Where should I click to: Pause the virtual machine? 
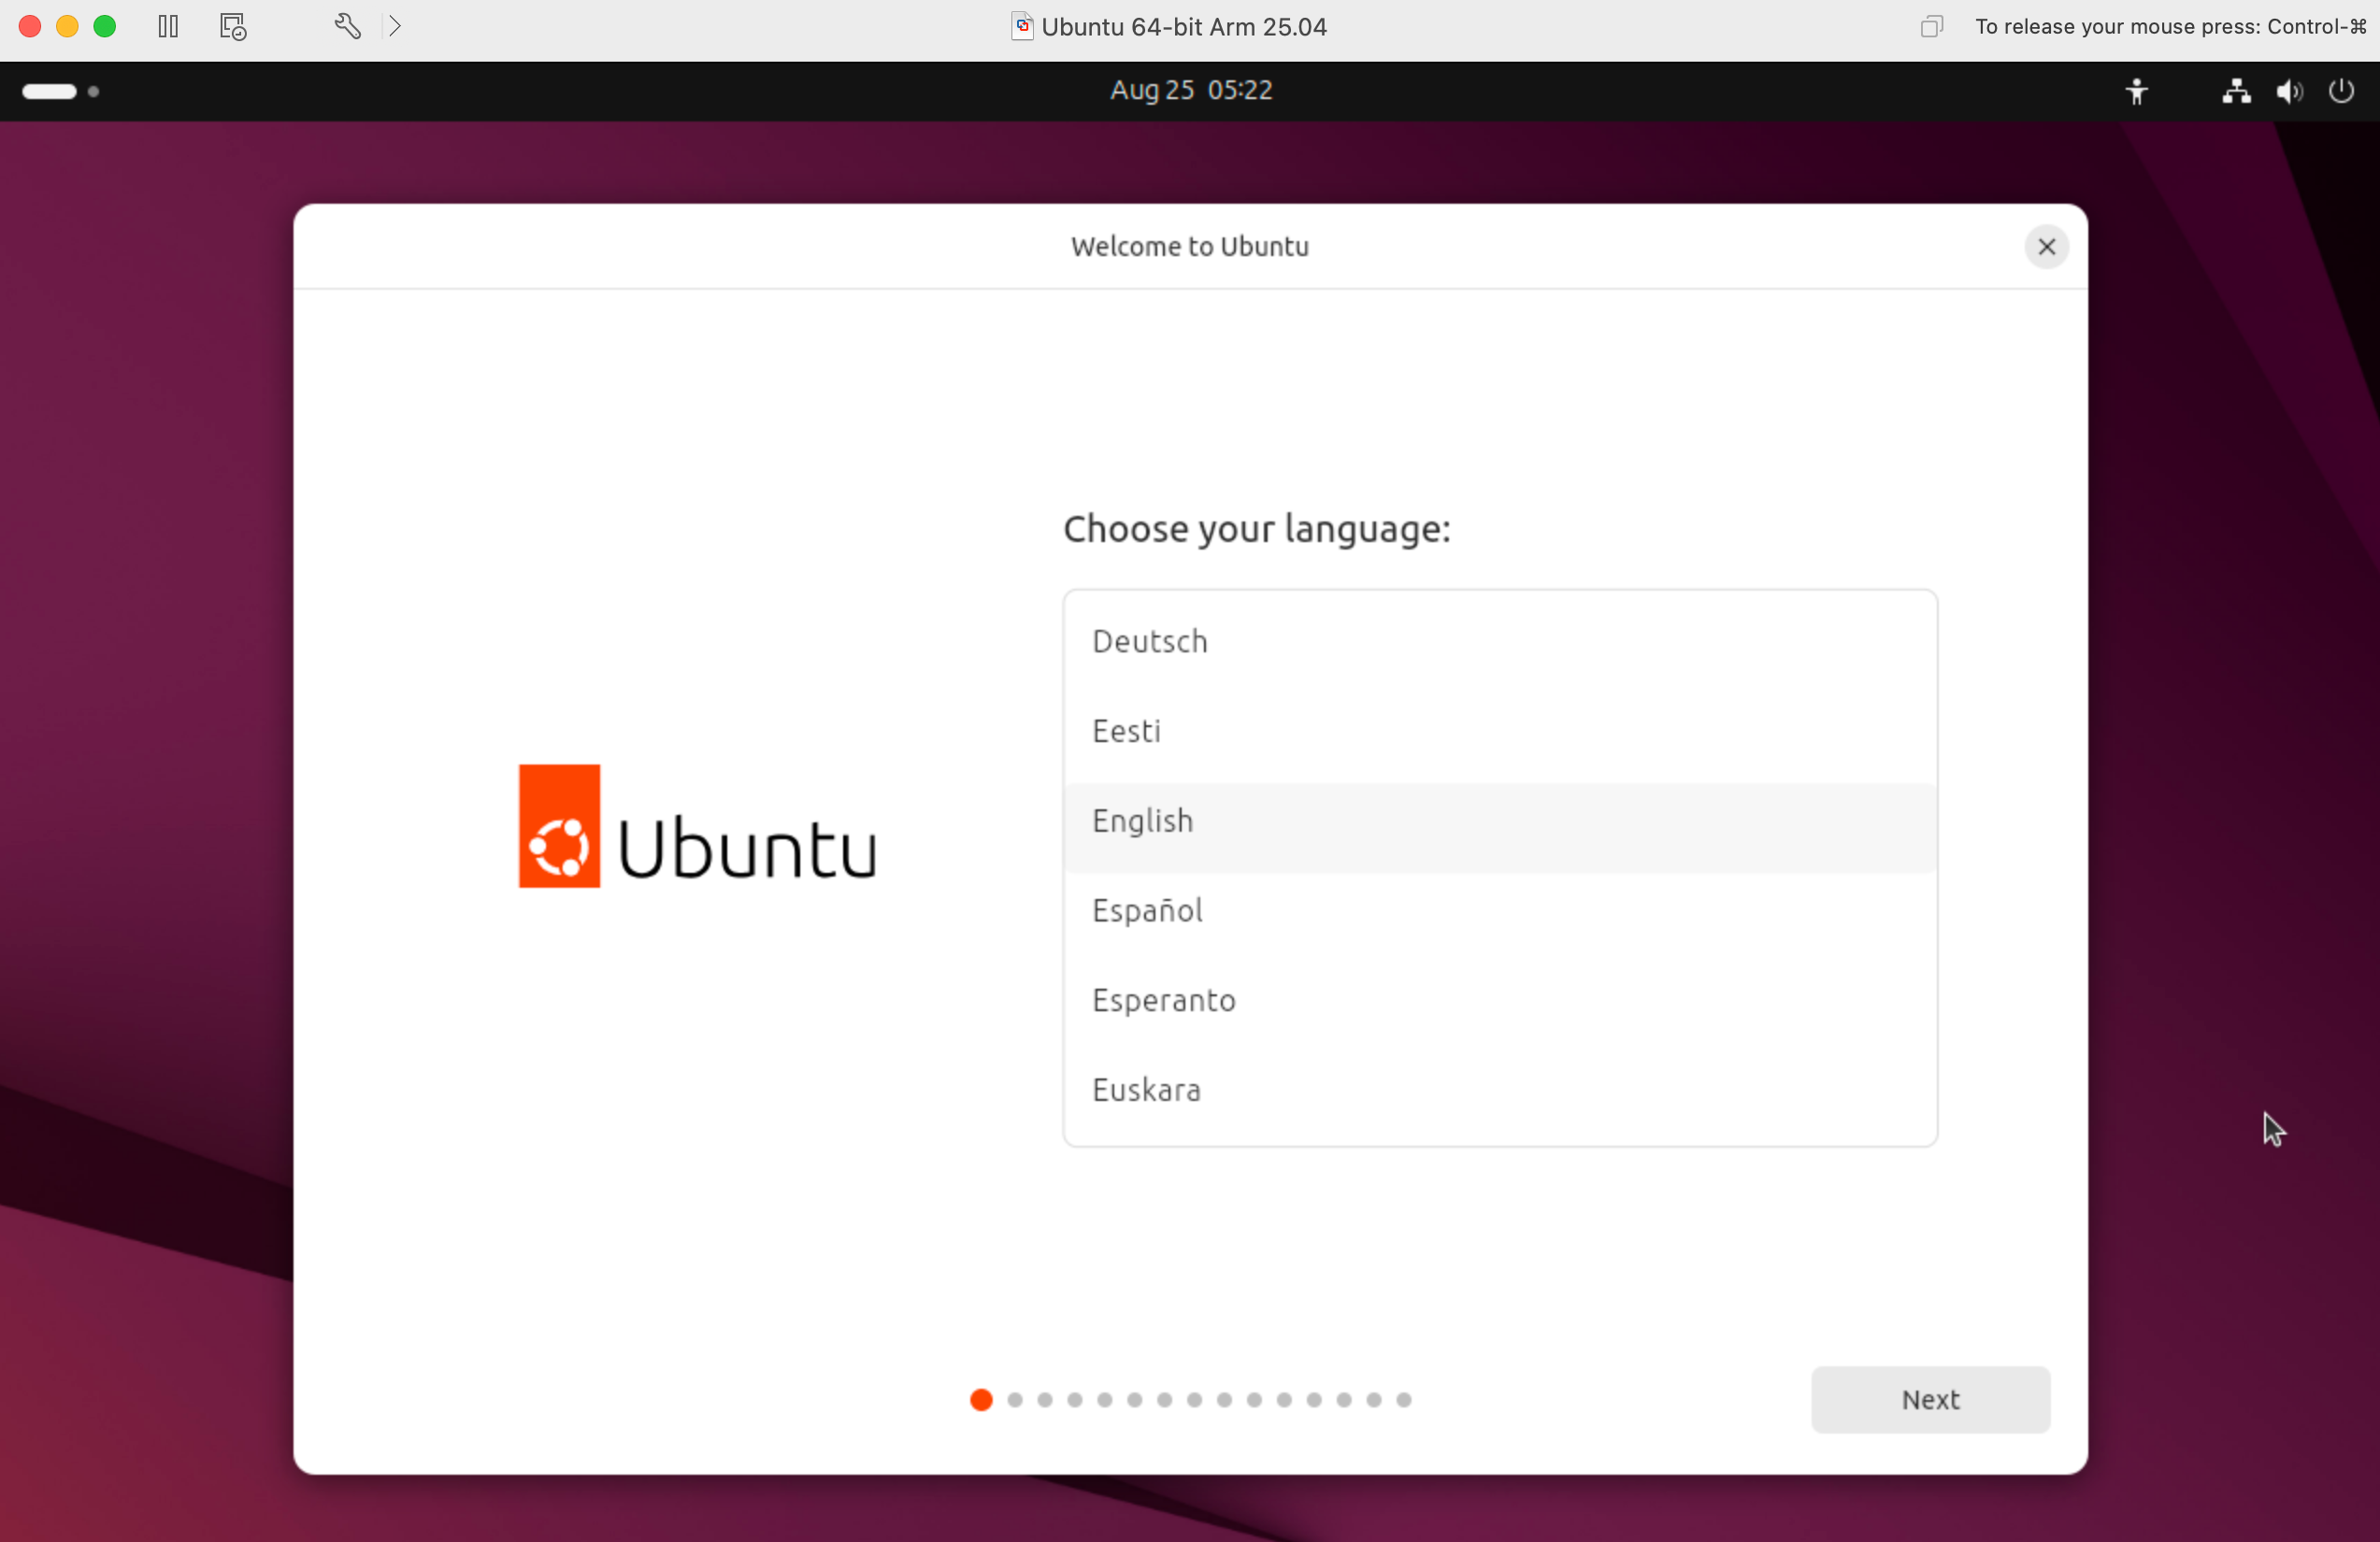168,26
